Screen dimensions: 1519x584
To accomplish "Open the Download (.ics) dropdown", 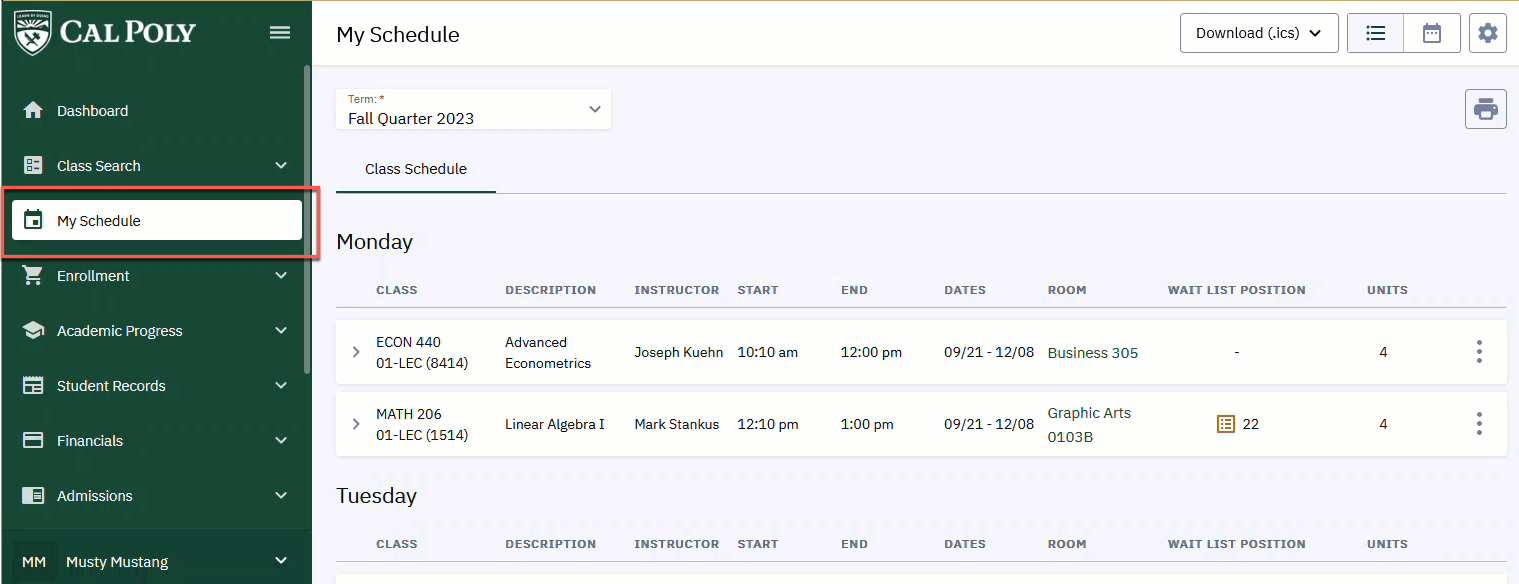I will pyautogui.click(x=1259, y=33).
